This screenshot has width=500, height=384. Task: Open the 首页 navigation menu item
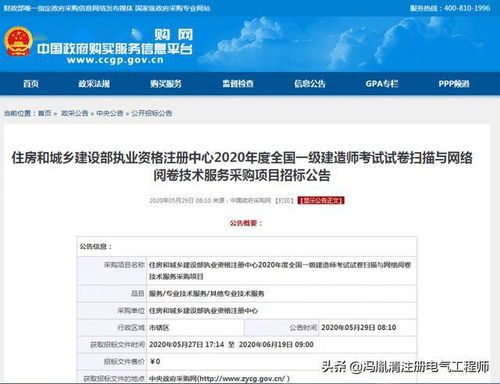click(31, 84)
